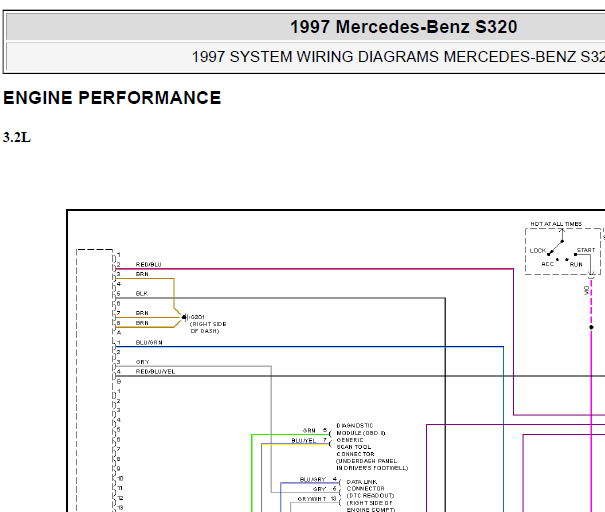Click the 'BLK' wire label at pin 5
The image size is (605, 512).
tap(142, 293)
